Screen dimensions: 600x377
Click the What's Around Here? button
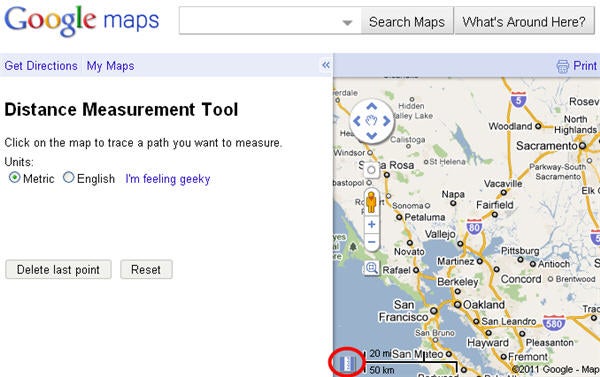click(524, 22)
